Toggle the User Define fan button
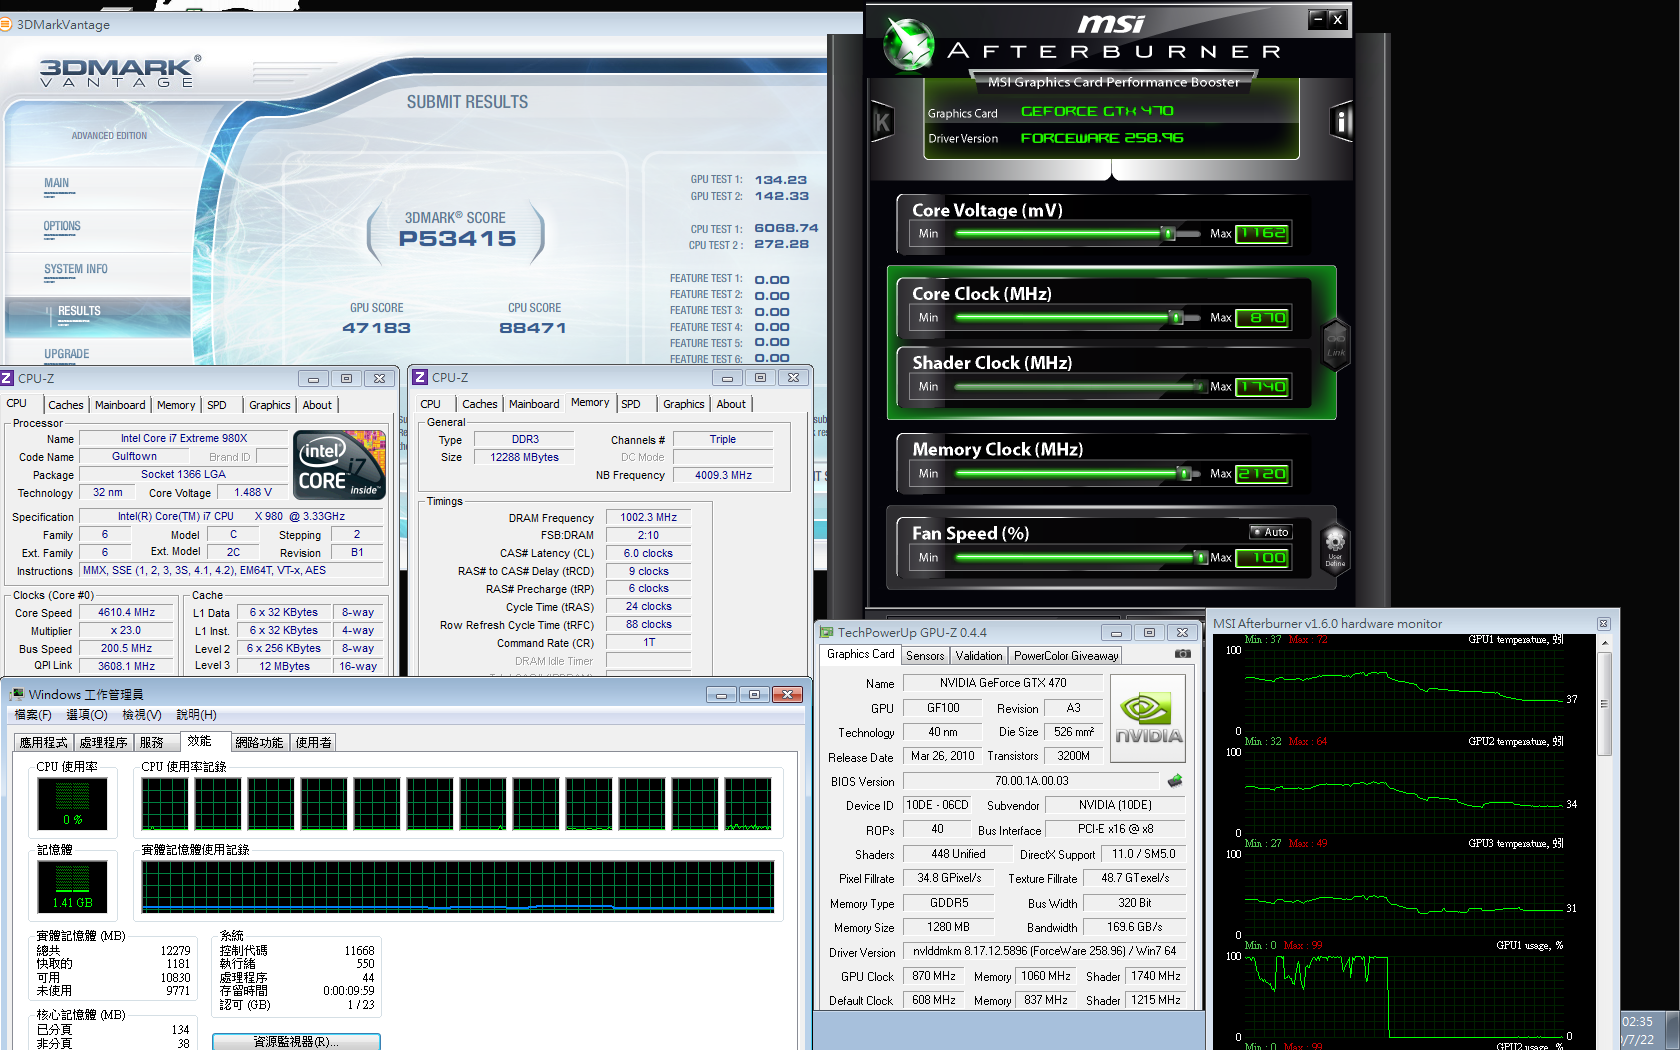This screenshot has height=1050, width=1680. 1335,549
